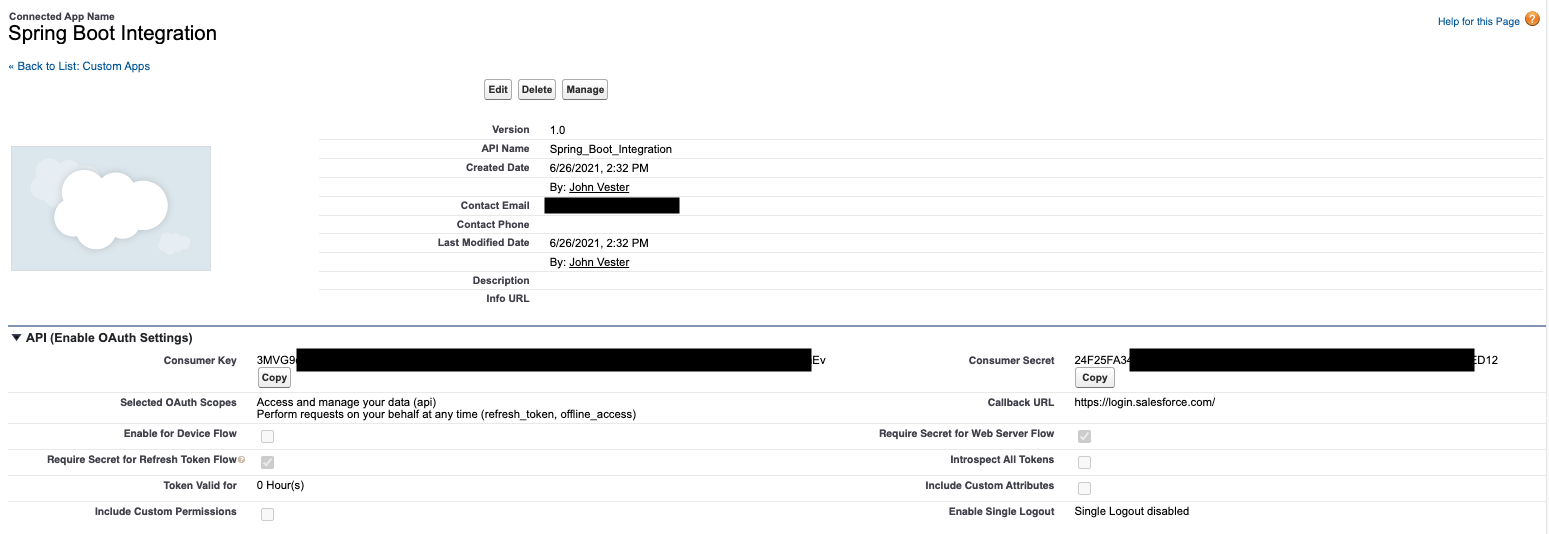The width and height of the screenshot is (1549, 534).
Task: Click the orange help question mark icon
Action: 1532,20
